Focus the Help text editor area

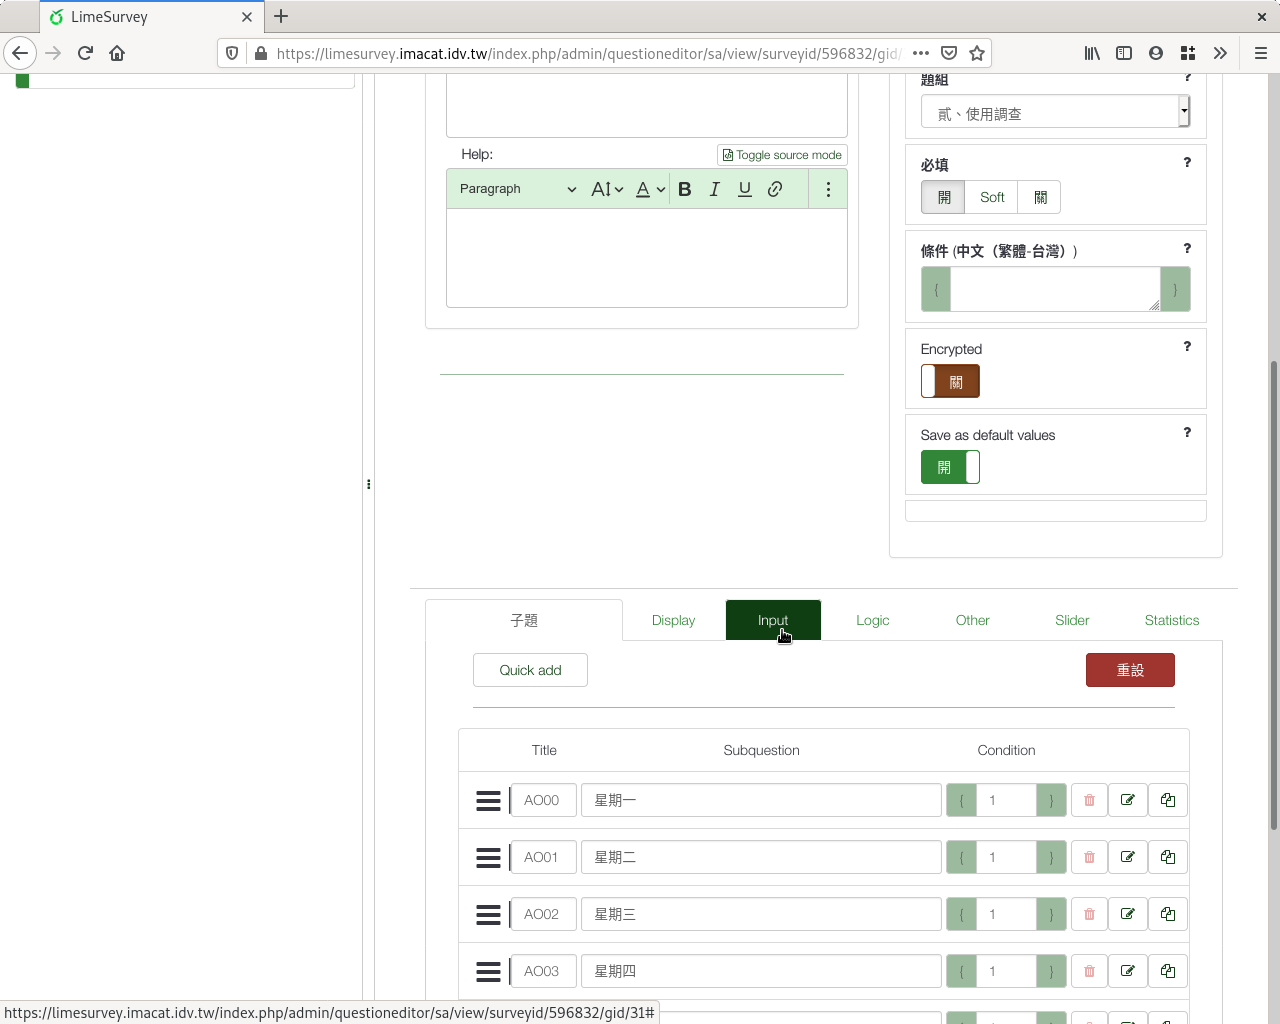647,258
